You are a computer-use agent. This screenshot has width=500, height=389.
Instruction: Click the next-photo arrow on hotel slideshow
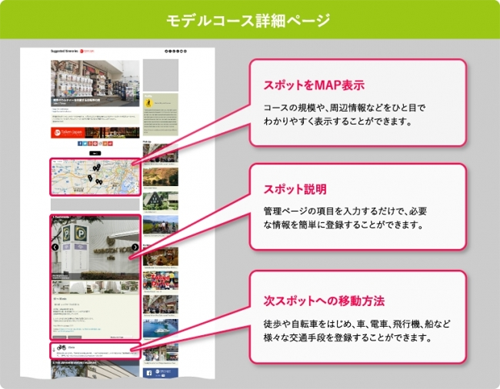[x=135, y=247]
